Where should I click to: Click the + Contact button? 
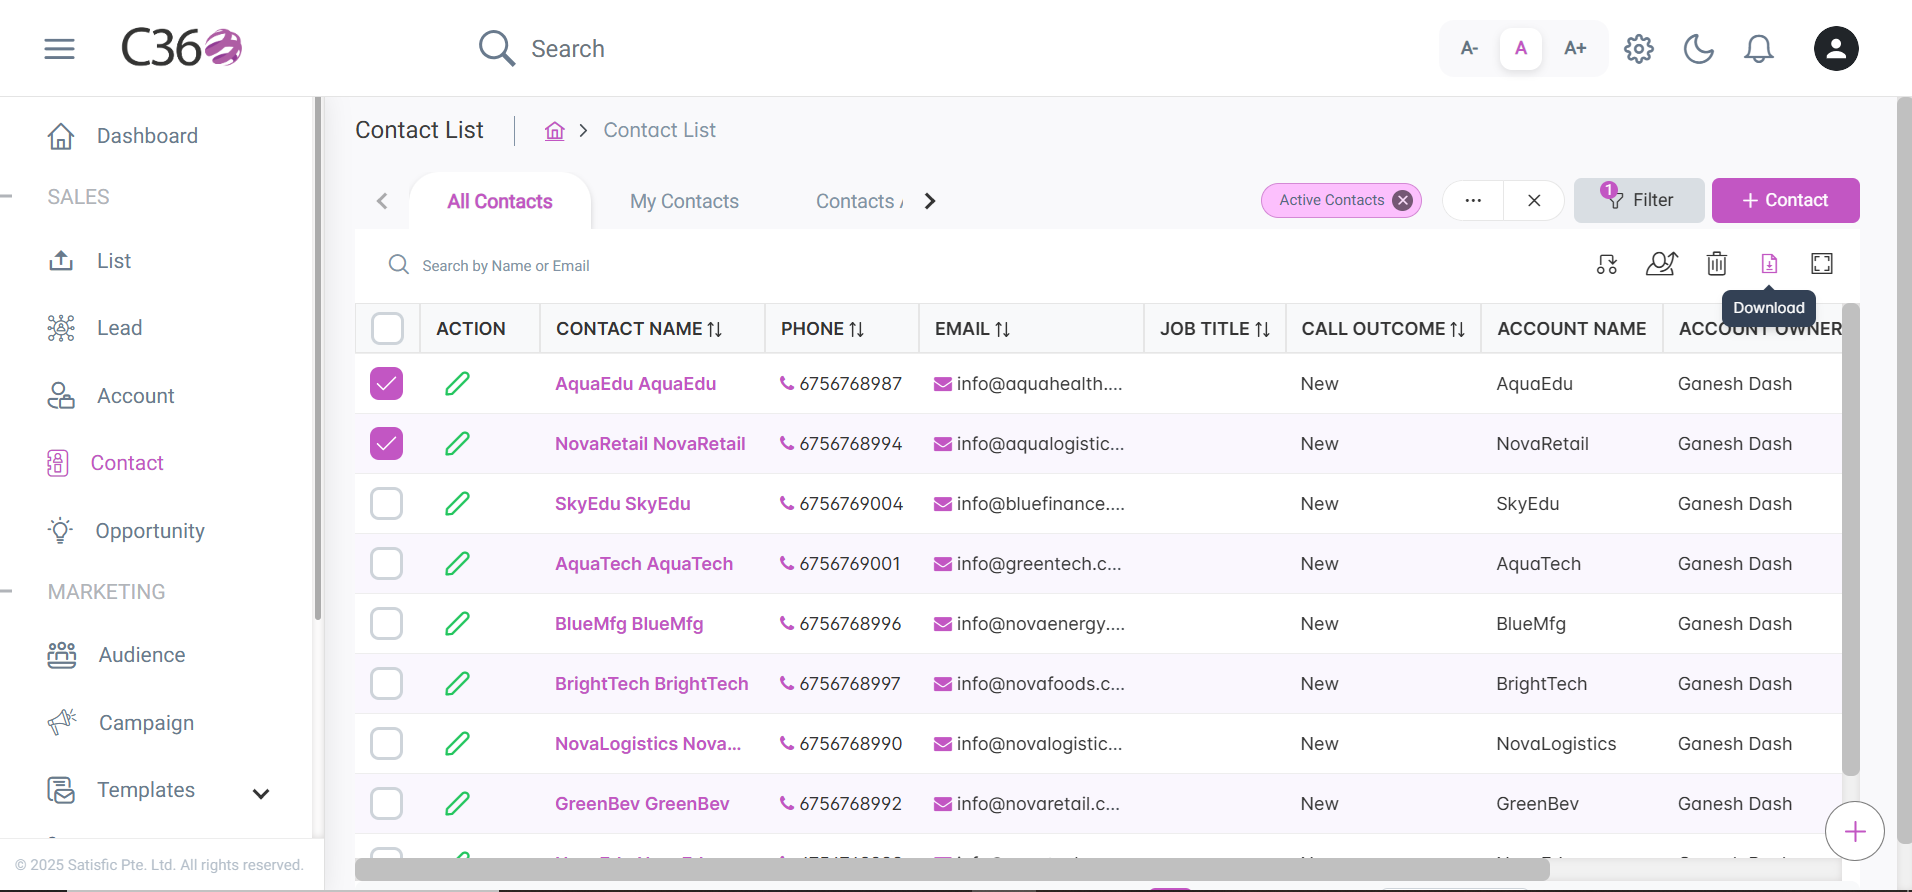[x=1786, y=200]
